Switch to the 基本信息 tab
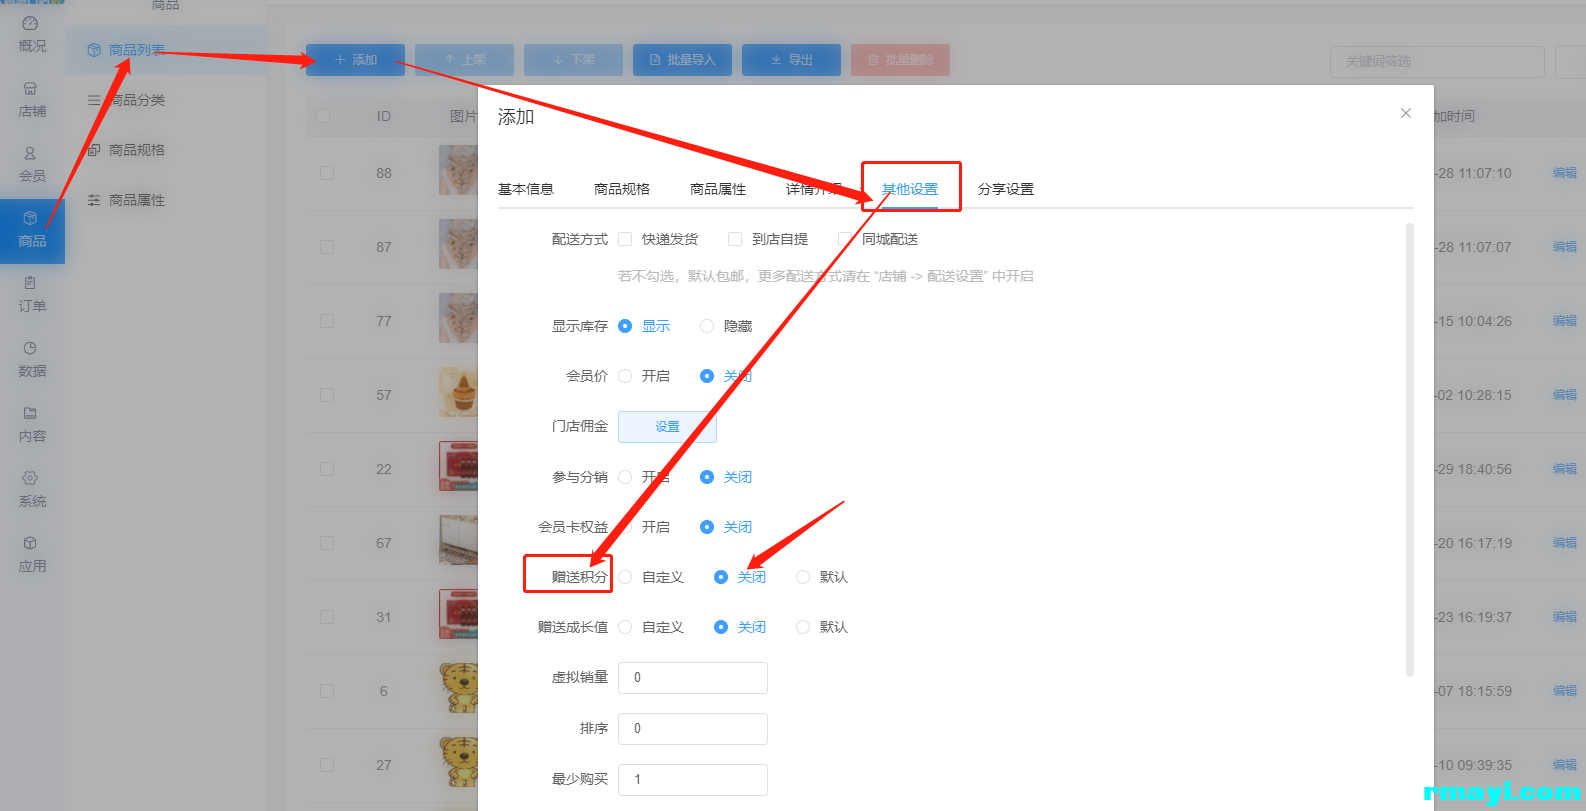Screen dimensions: 1586x811 pyautogui.click(x=526, y=189)
